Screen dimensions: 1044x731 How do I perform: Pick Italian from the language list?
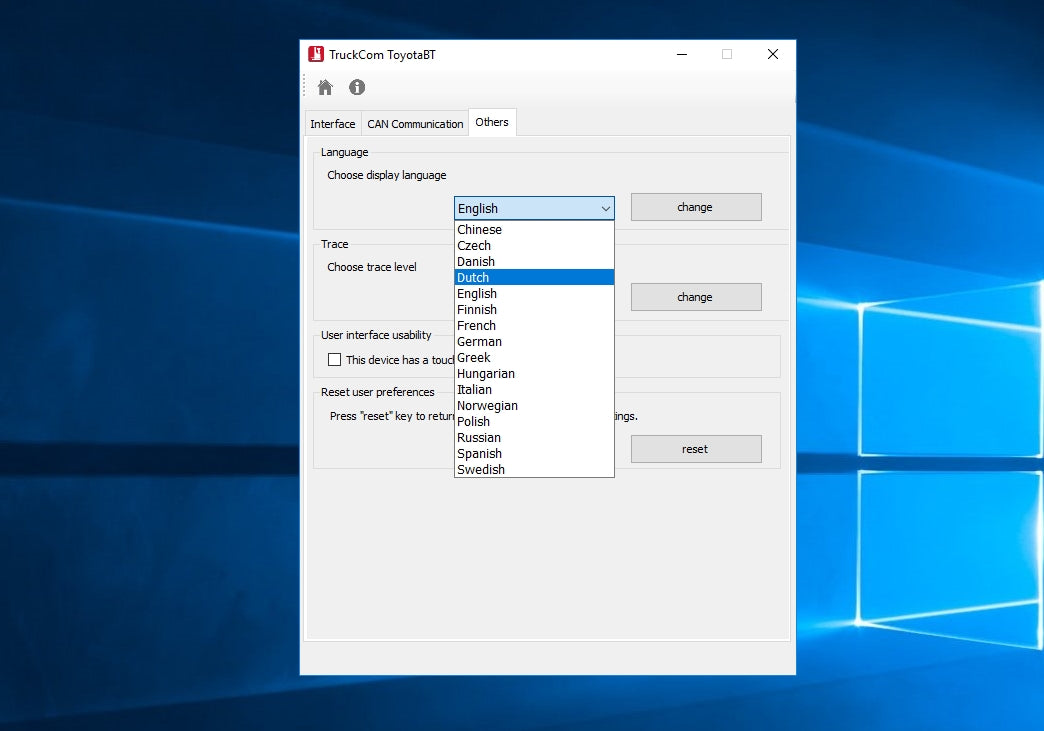point(534,390)
